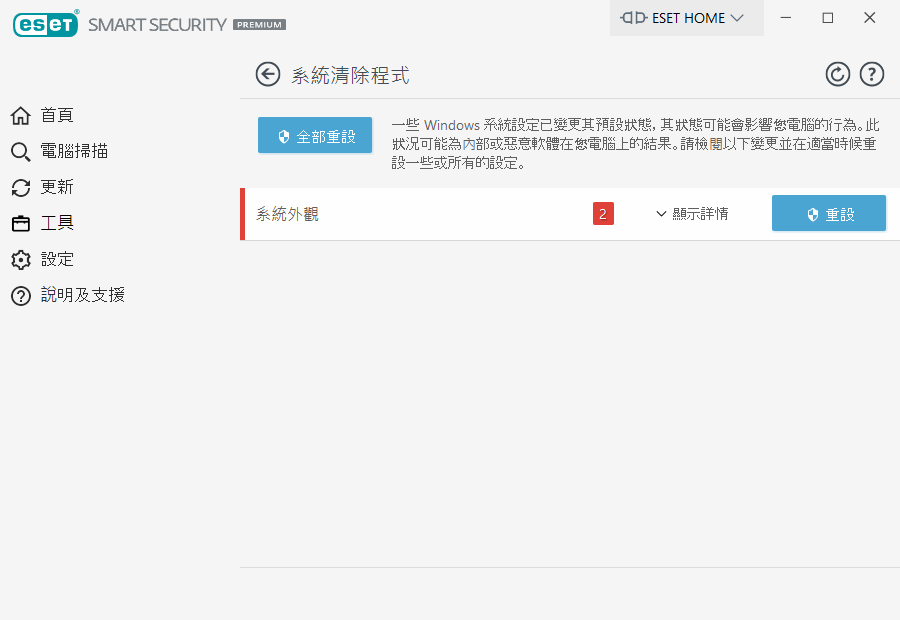Click the 系統外觀 row label
Viewport: 900px width, 620px height.
(x=288, y=214)
